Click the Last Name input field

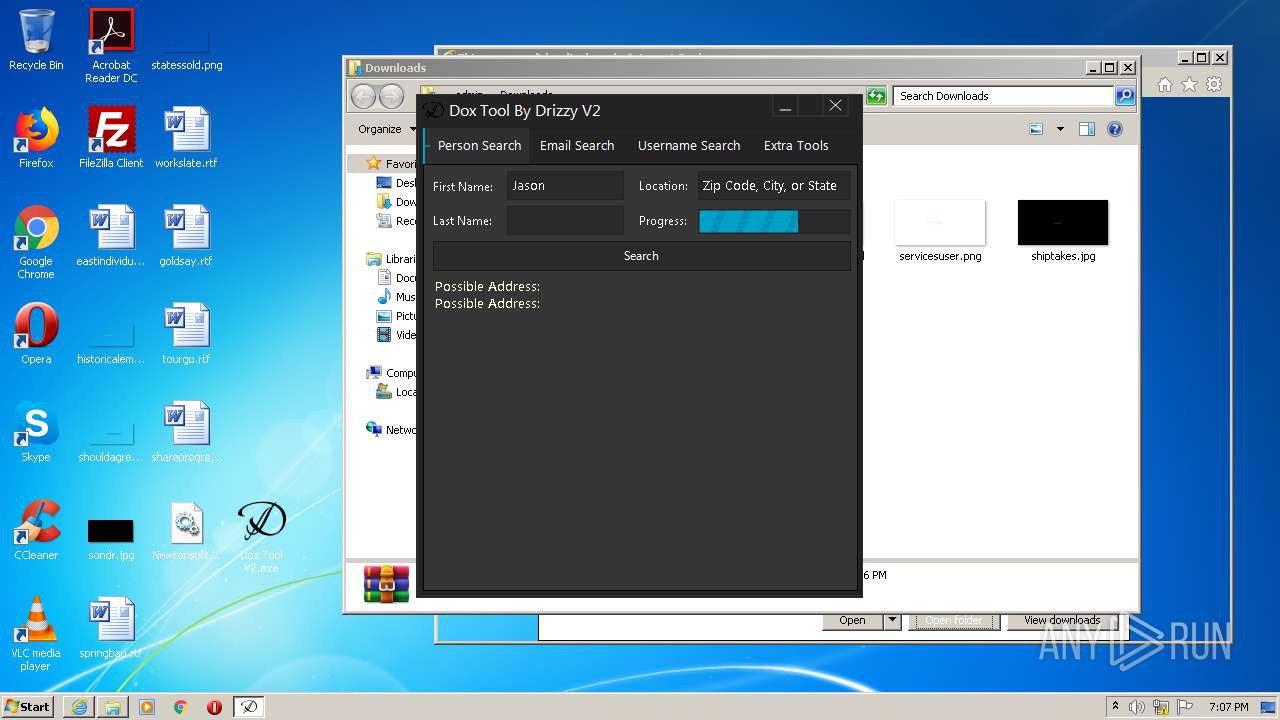click(565, 221)
